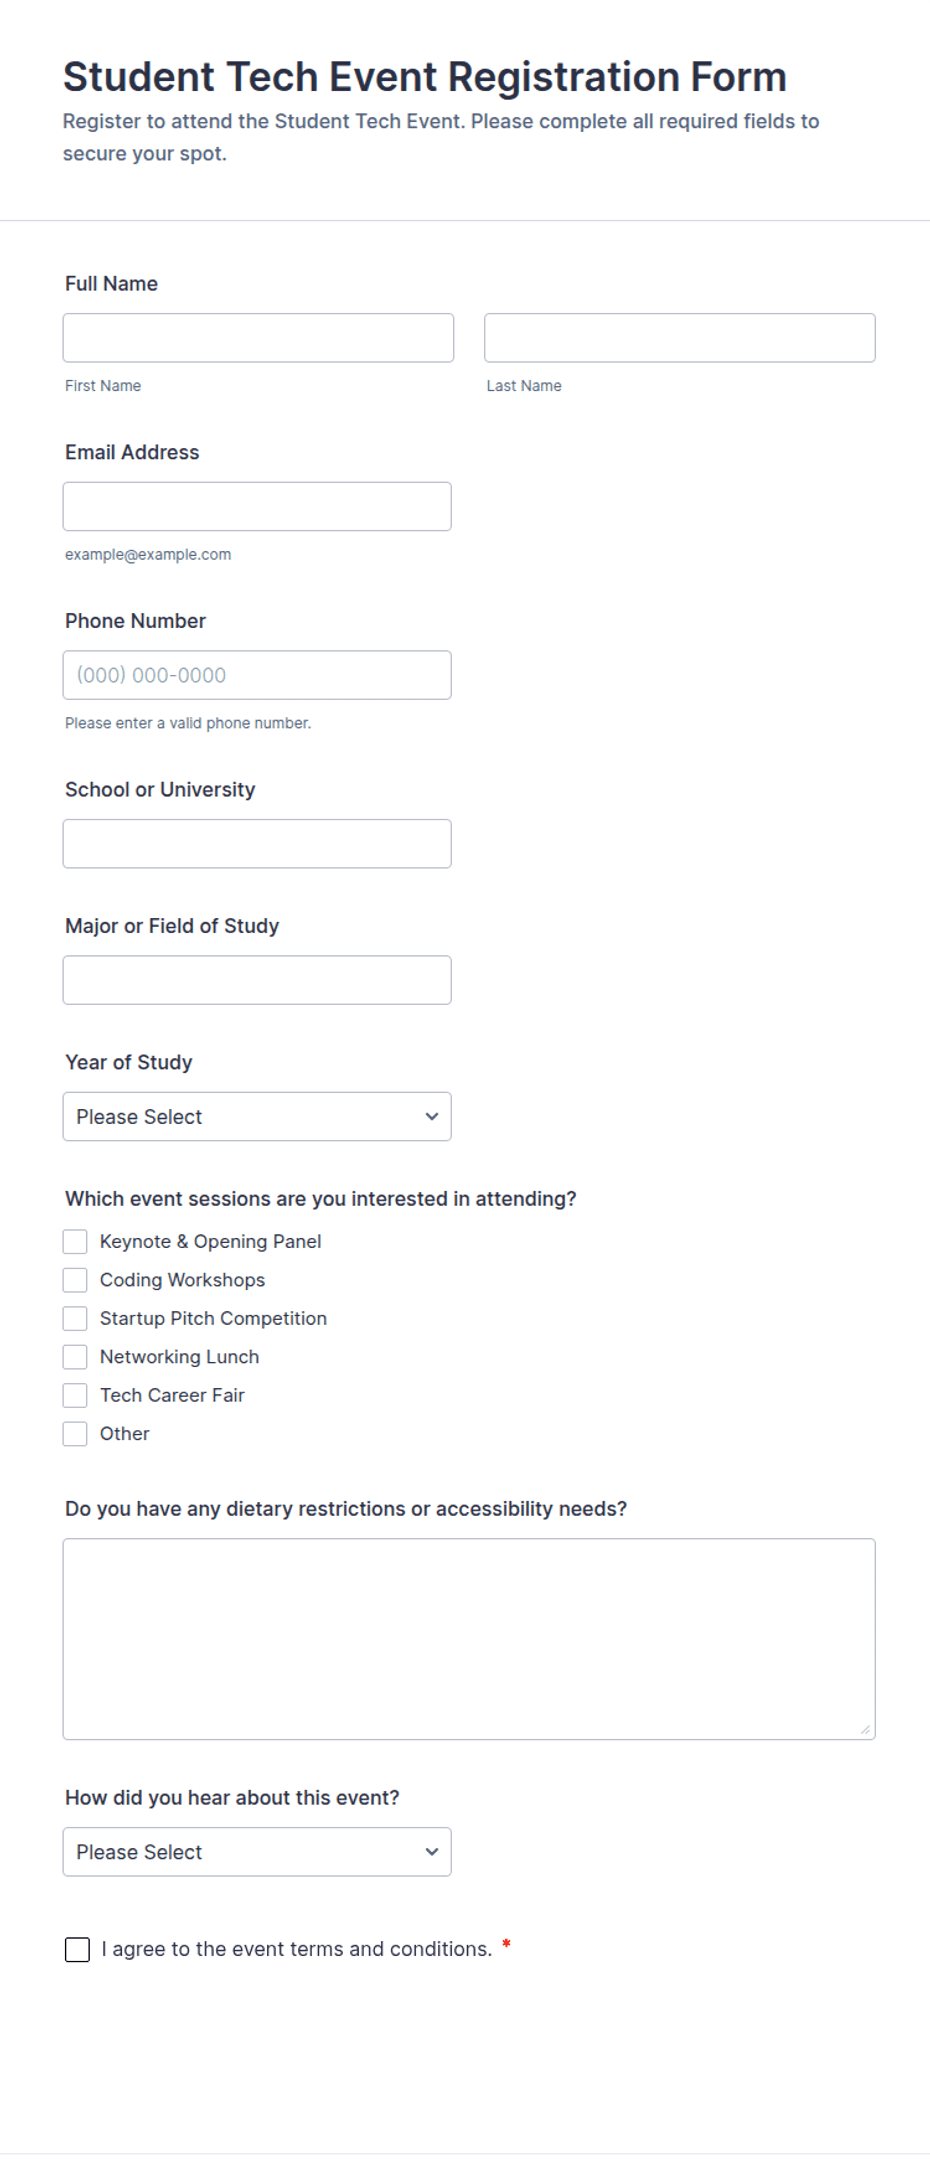This screenshot has height=2168, width=930.
Task: Focus the Email Address text box
Action: point(257,507)
